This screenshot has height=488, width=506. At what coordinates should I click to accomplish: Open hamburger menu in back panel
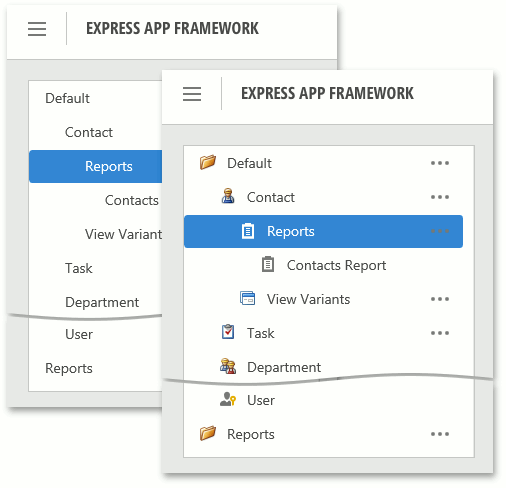pyautogui.click(x=37, y=29)
